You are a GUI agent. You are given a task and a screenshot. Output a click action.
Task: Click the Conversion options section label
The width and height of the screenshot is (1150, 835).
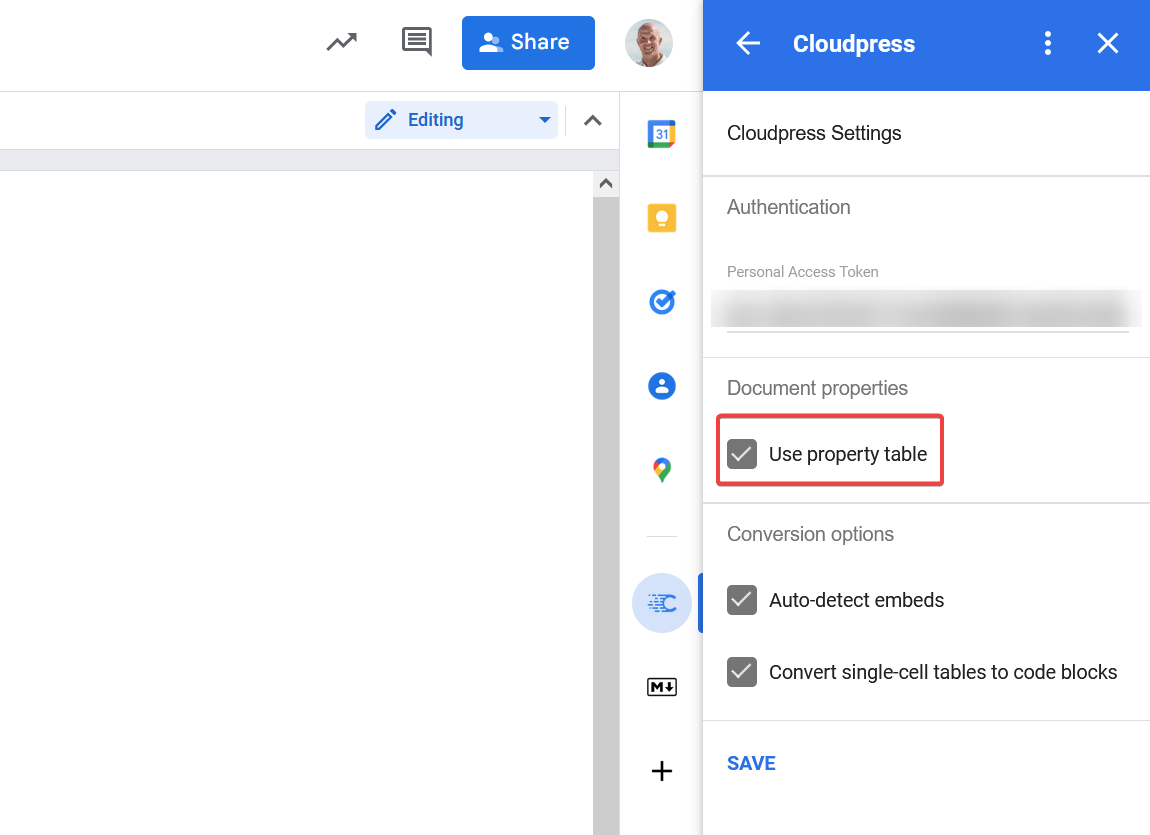click(810, 534)
